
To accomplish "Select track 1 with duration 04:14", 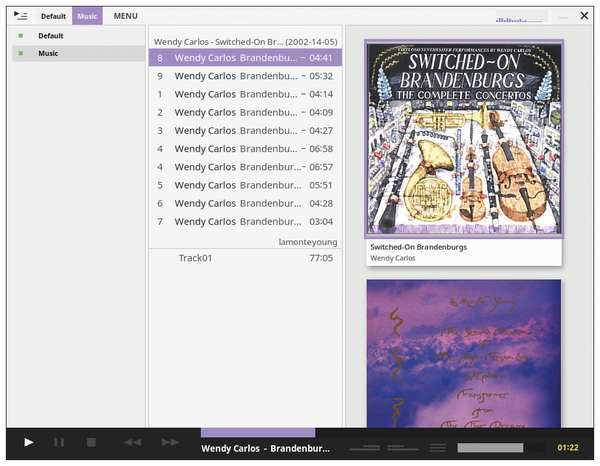I will point(245,94).
